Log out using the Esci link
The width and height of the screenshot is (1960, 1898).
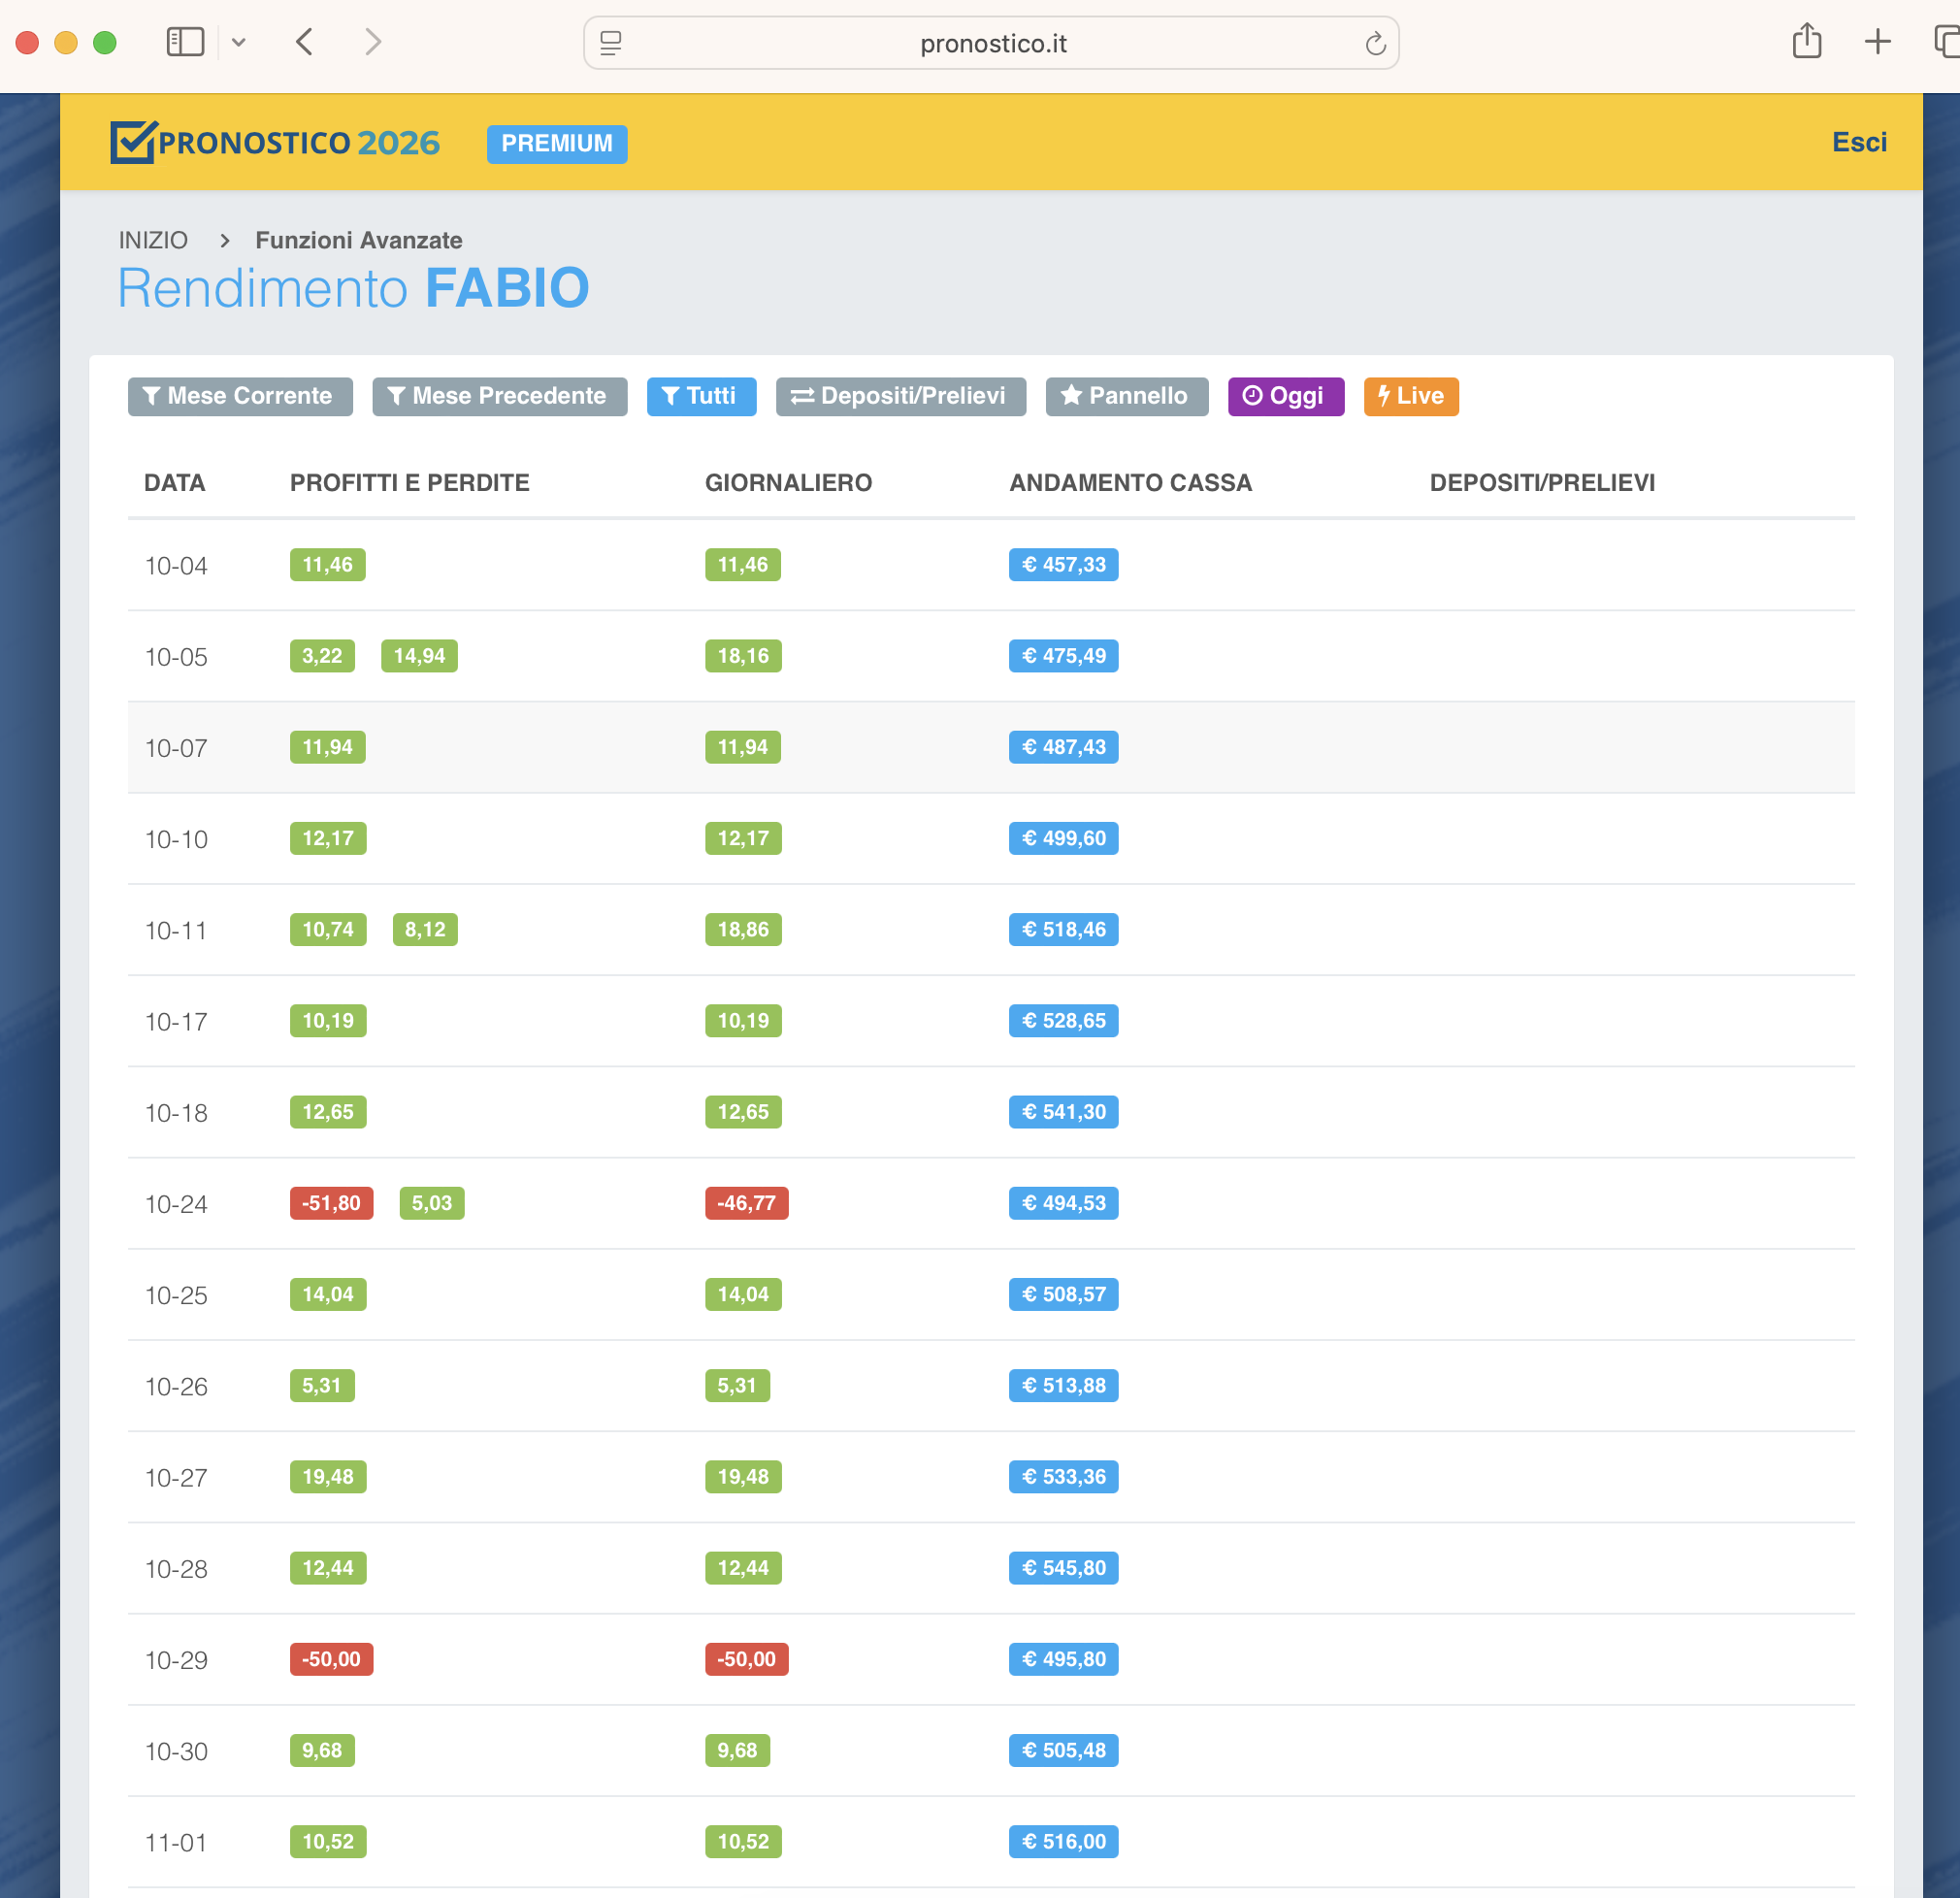(x=1858, y=142)
